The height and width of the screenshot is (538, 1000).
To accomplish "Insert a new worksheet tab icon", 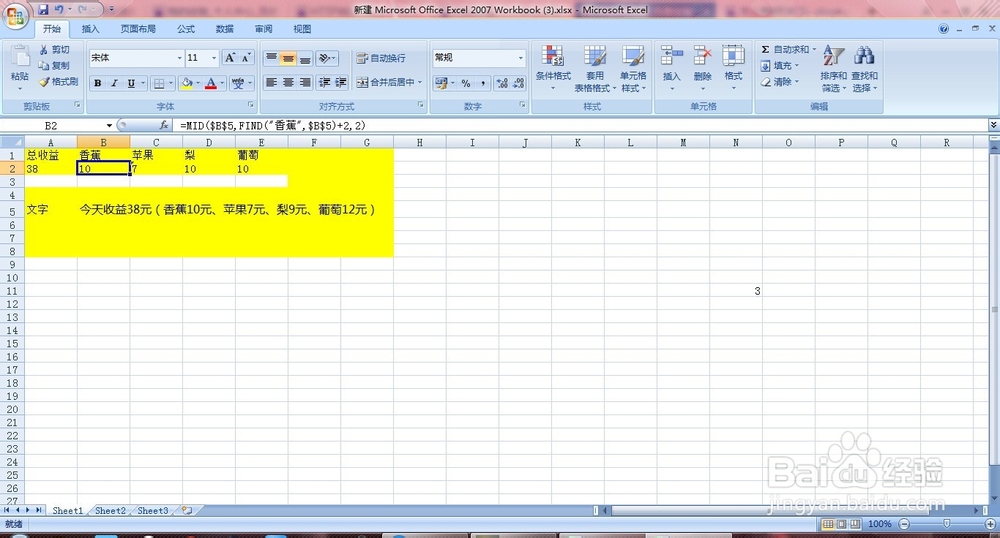I will point(188,511).
